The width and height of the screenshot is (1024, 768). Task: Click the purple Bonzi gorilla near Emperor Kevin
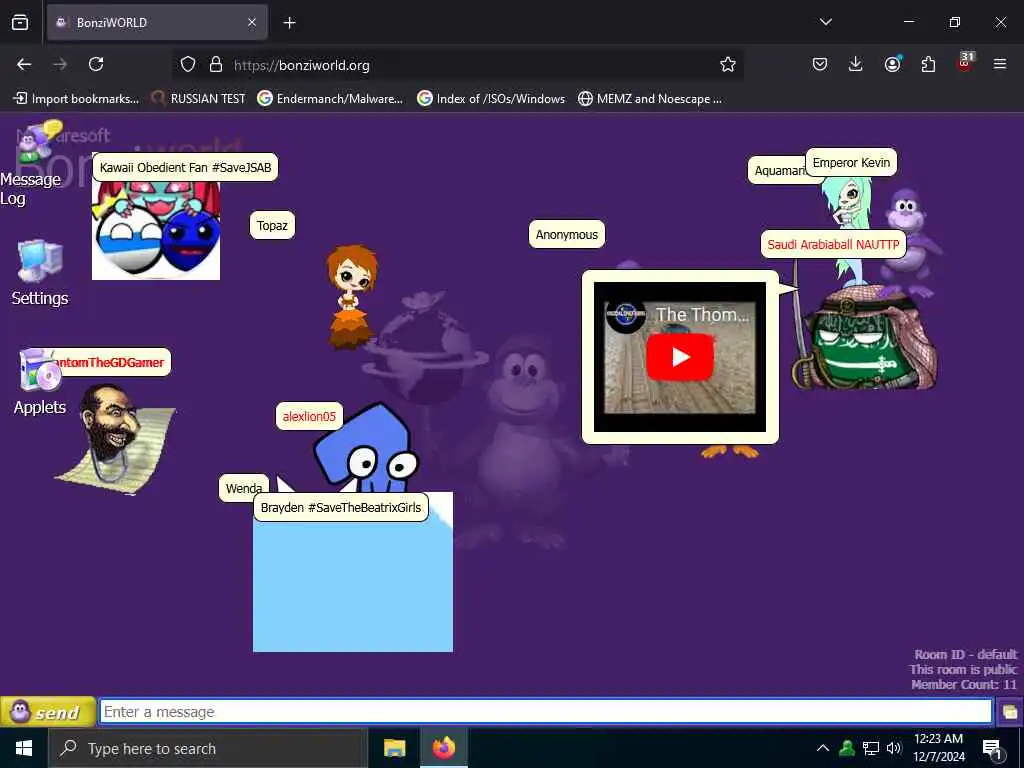910,242
